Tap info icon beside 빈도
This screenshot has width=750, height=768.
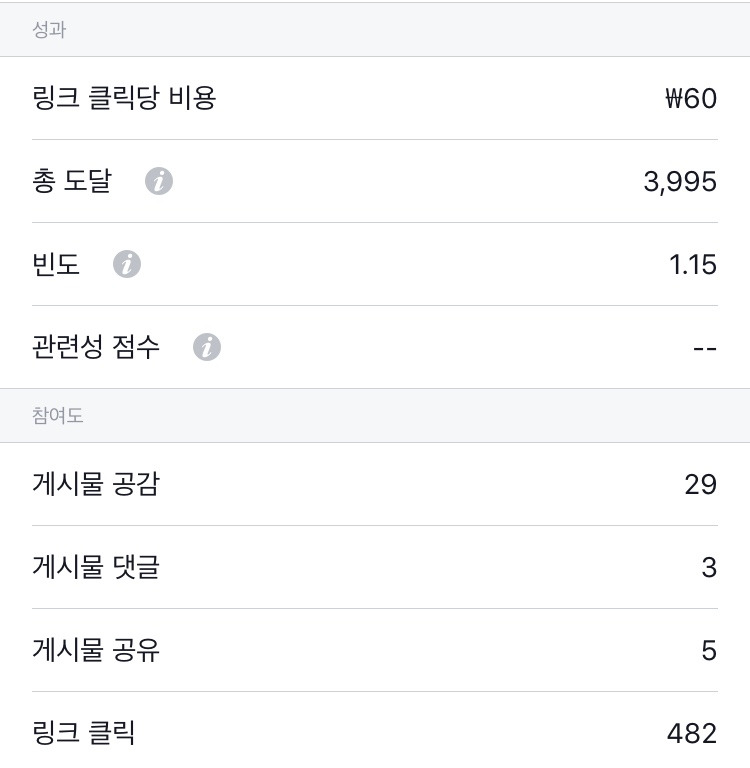pos(127,264)
